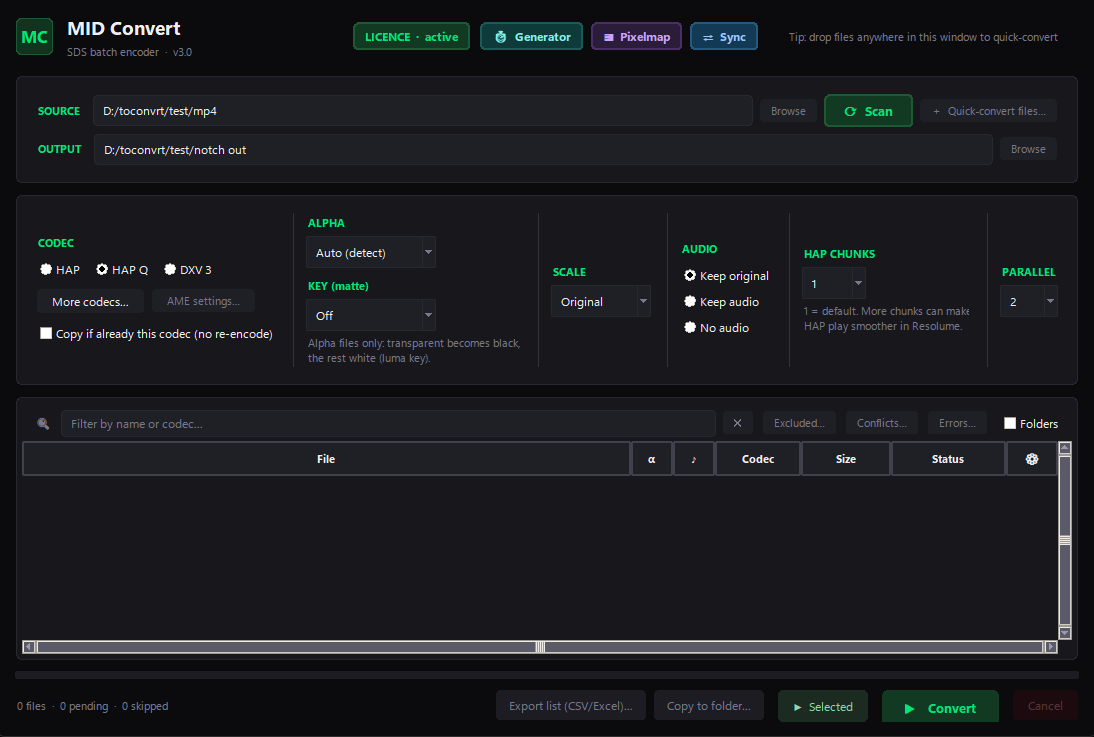Show the Conflicts list
Screen dimensions: 1094x737
(x=882, y=423)
